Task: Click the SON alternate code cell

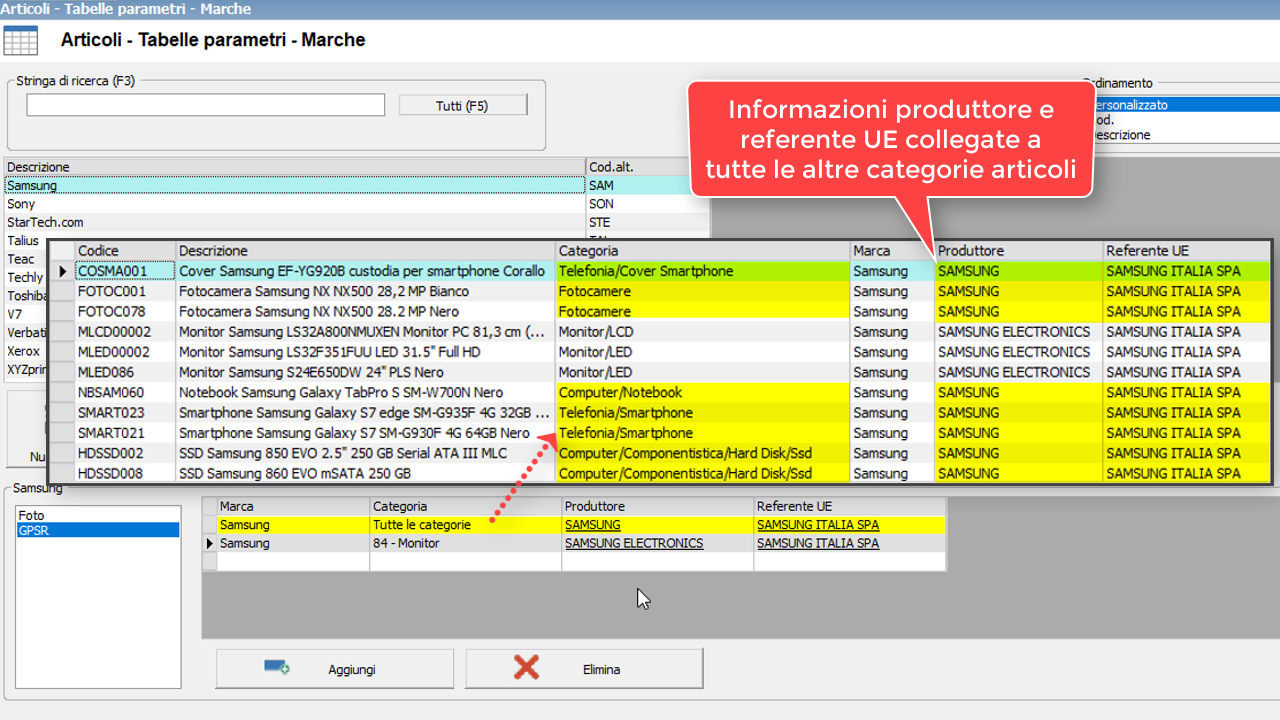Action: 647,204
